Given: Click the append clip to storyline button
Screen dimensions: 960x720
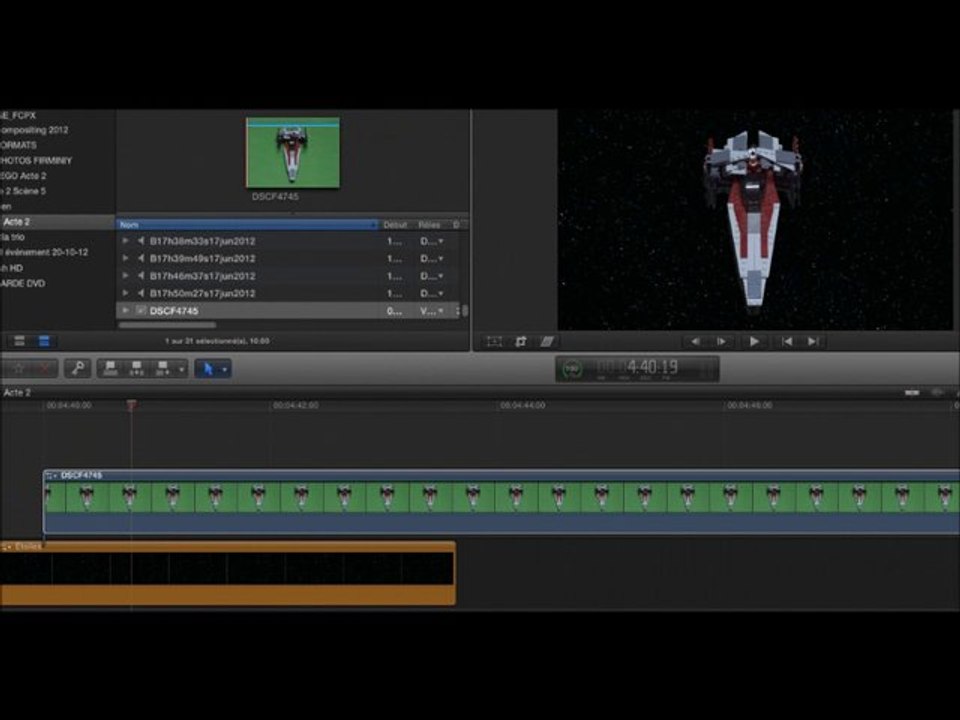Looking at the screenshot, I should tap(162, 368).
